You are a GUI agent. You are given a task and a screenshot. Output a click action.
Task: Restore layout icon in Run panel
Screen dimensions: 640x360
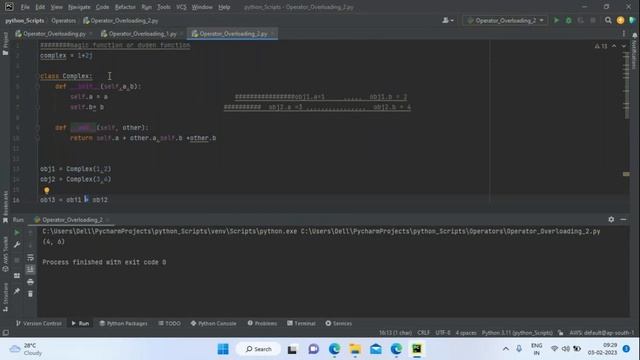pos(17,276)
